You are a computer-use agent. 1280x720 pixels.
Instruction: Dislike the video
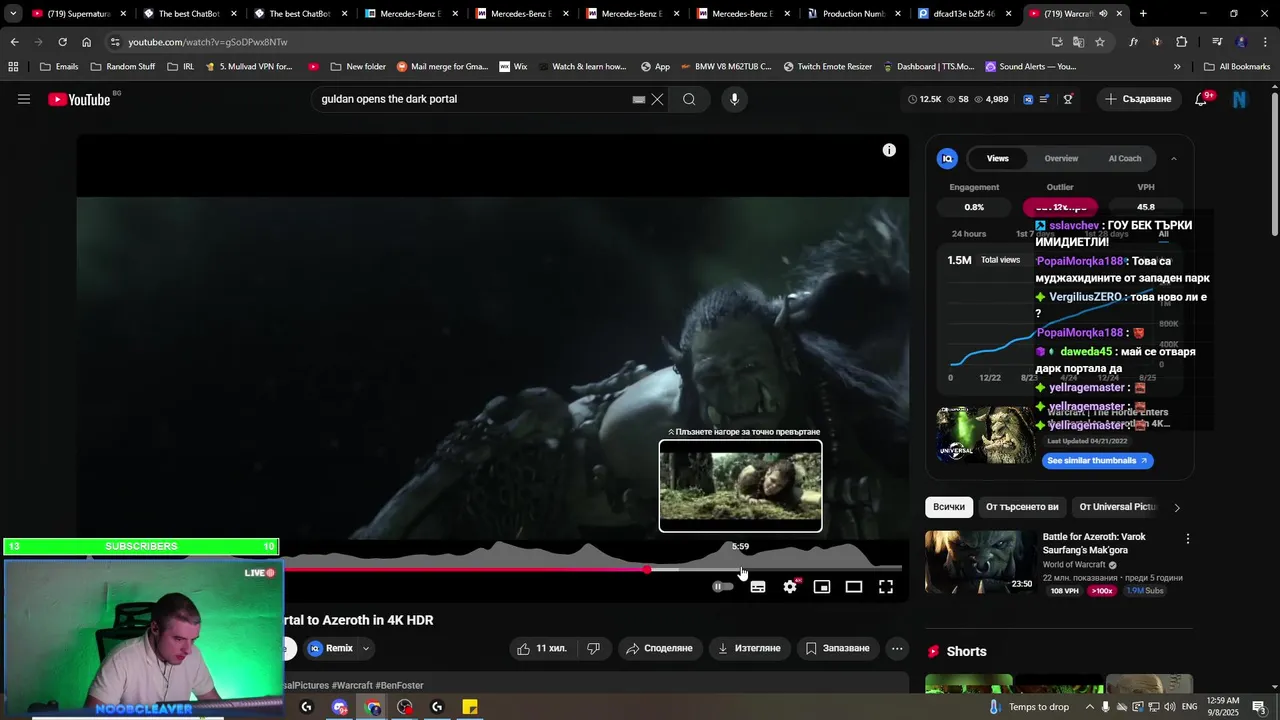pyautogui.click(x=593, y=648)
